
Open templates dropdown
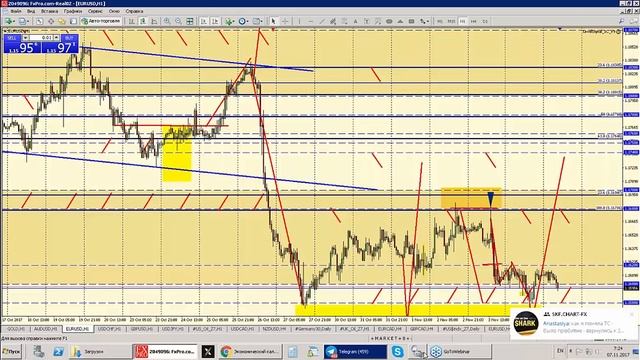coord(258,21)
